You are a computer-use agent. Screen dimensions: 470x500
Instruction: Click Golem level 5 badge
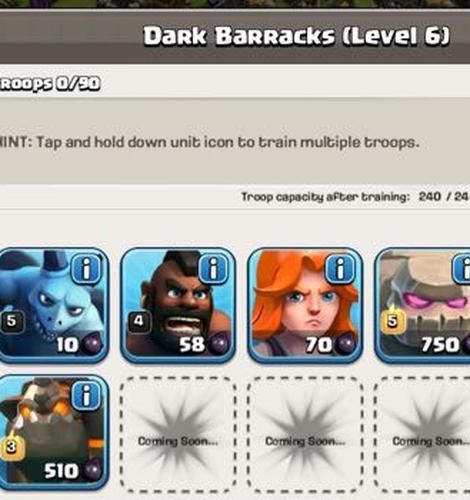[393, 321]
